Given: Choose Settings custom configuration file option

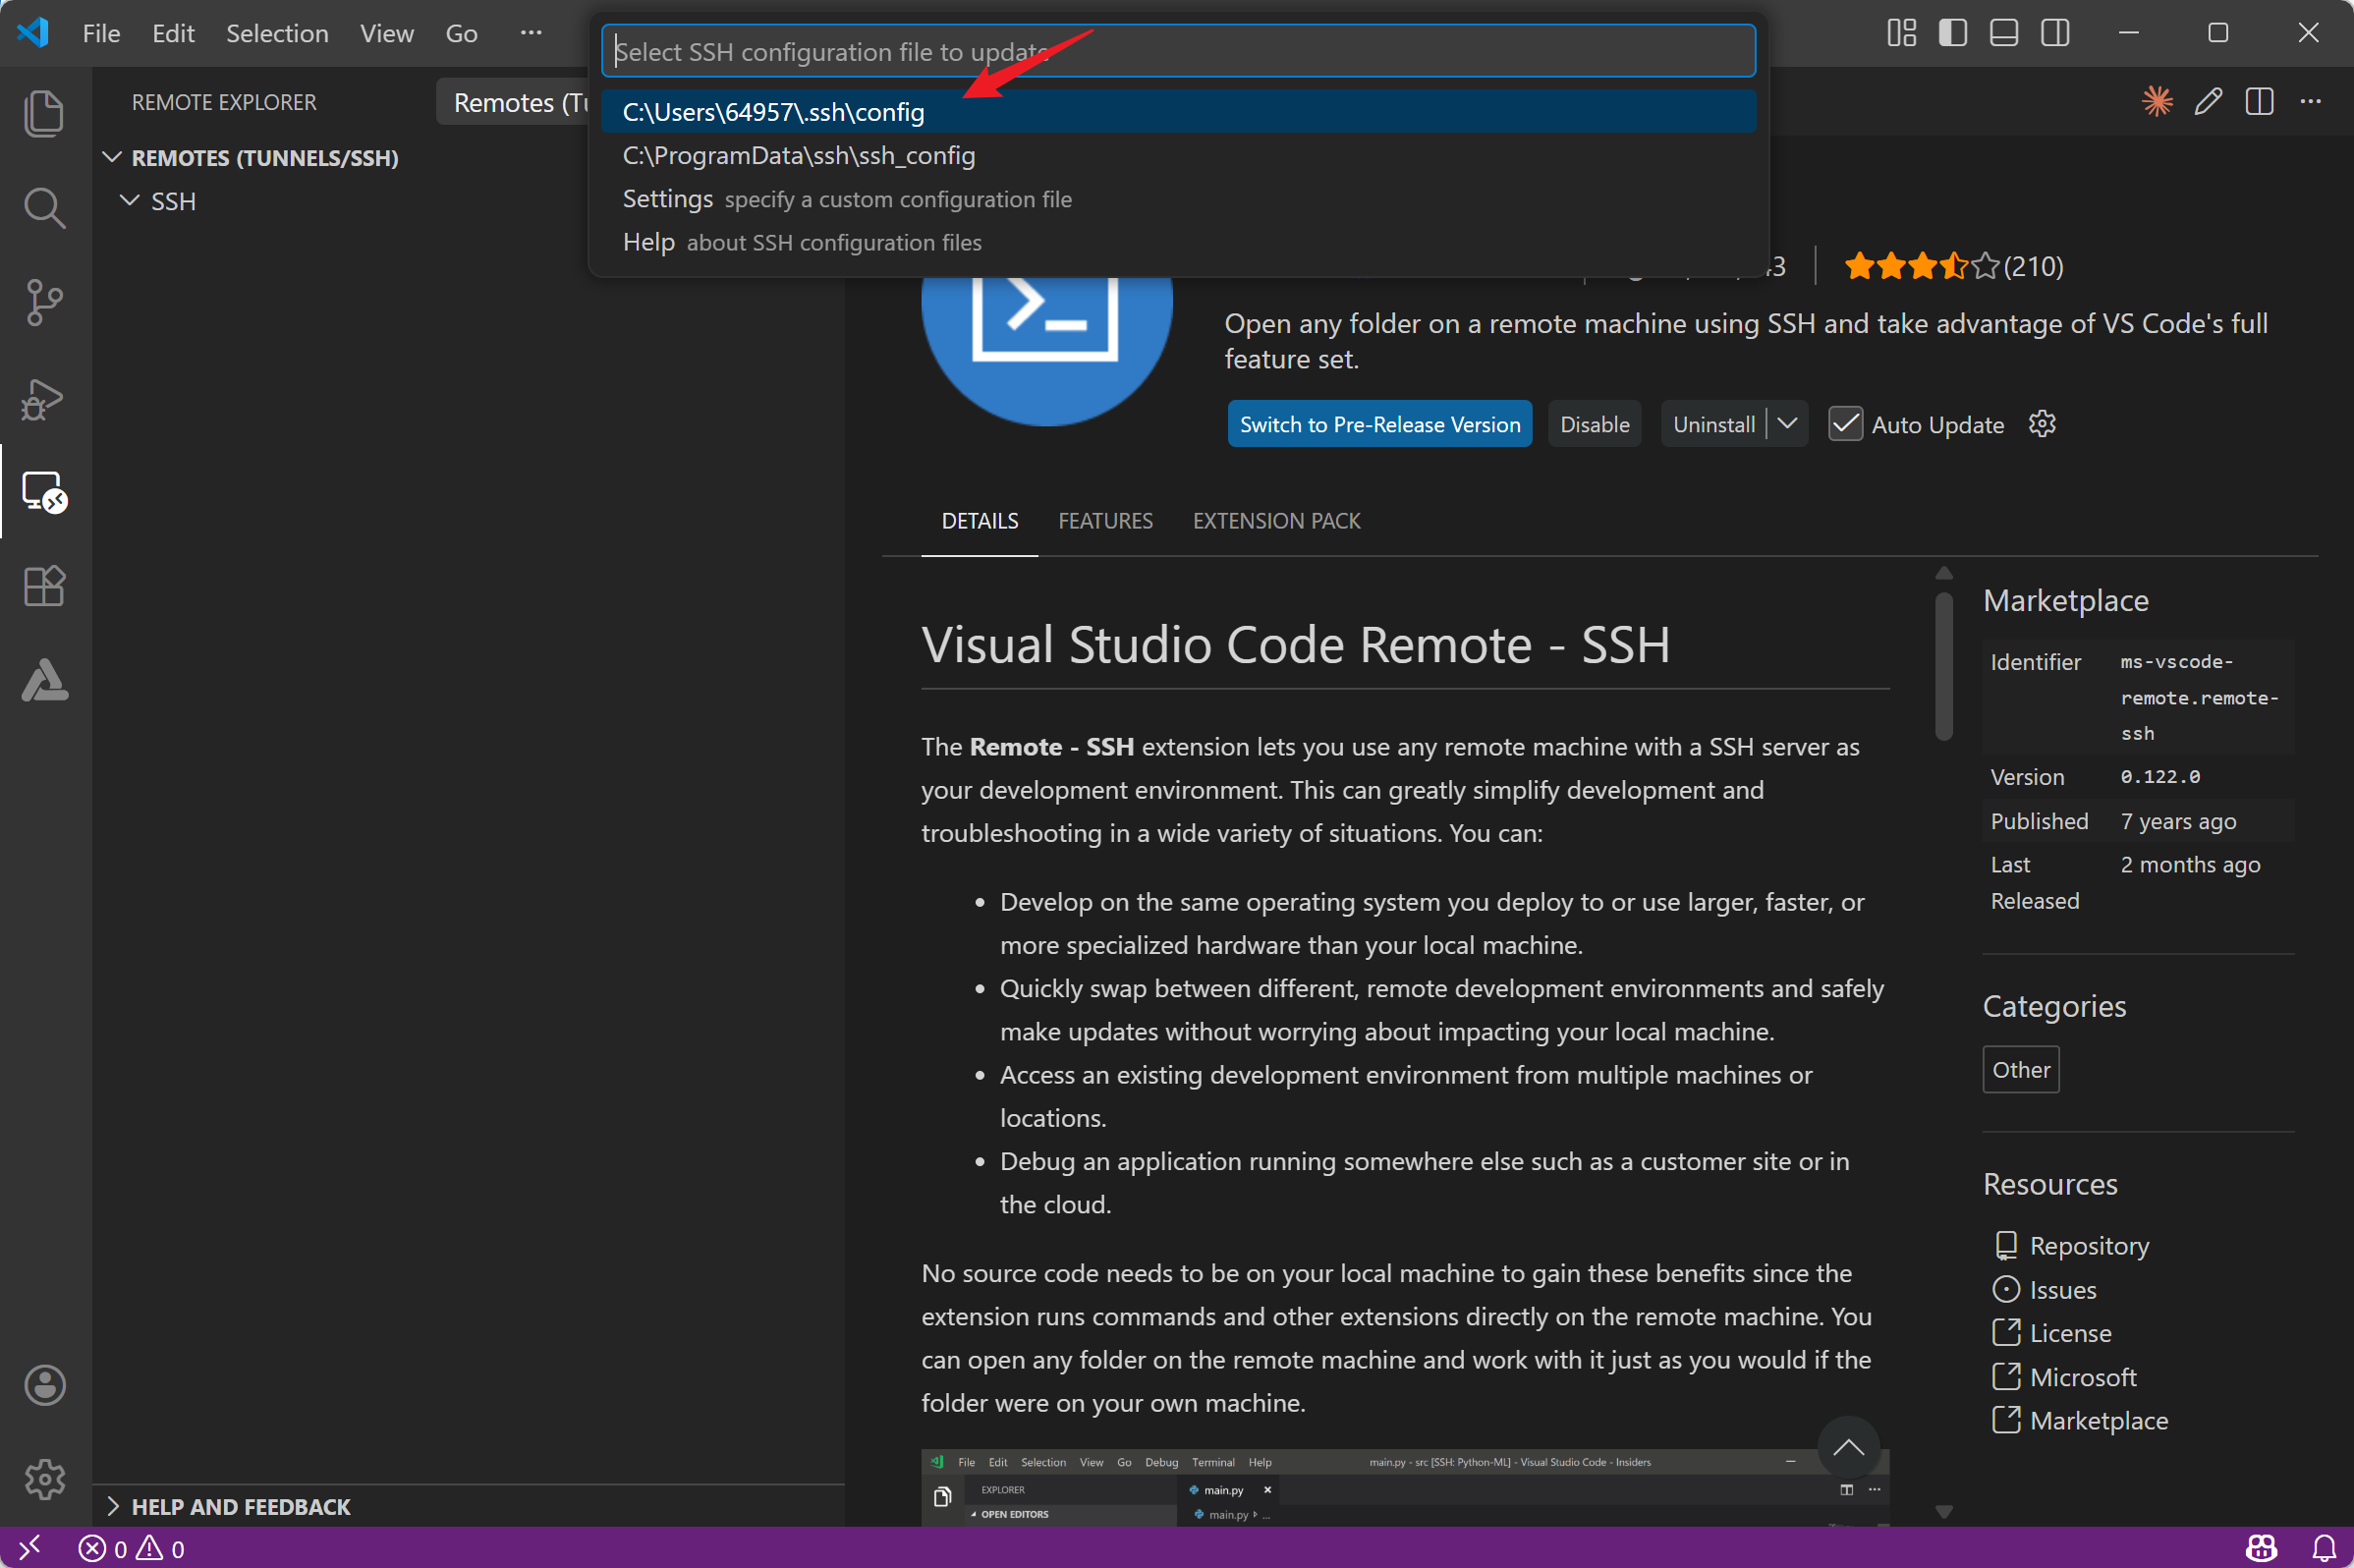Looking at the screenshot, I should tap(1178, 199).
